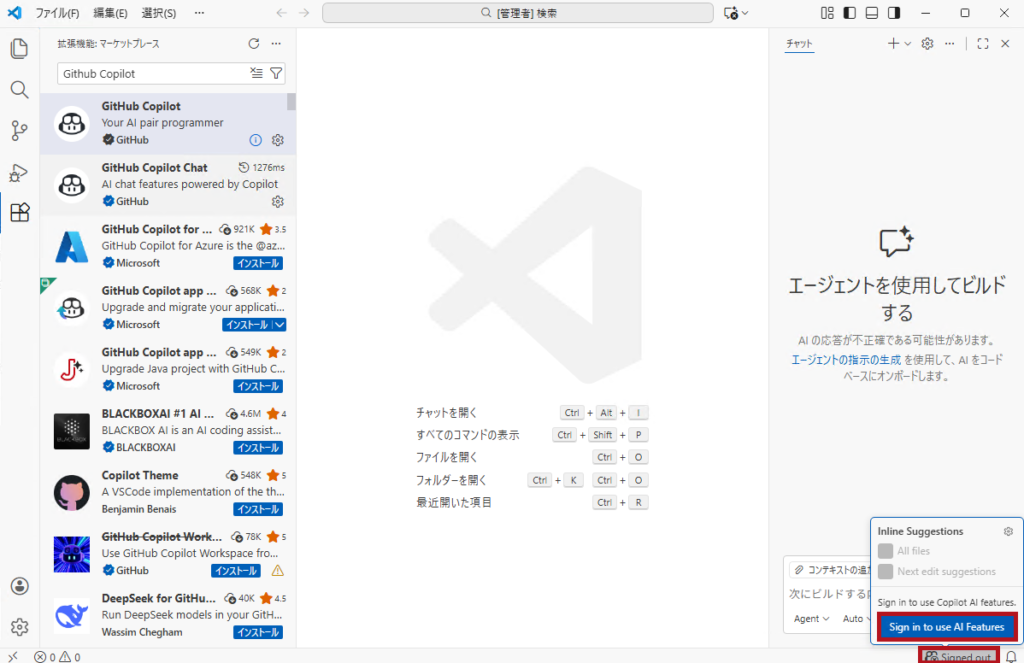
Task: Open the Search view in the activity bar
Action: [19, 89]
